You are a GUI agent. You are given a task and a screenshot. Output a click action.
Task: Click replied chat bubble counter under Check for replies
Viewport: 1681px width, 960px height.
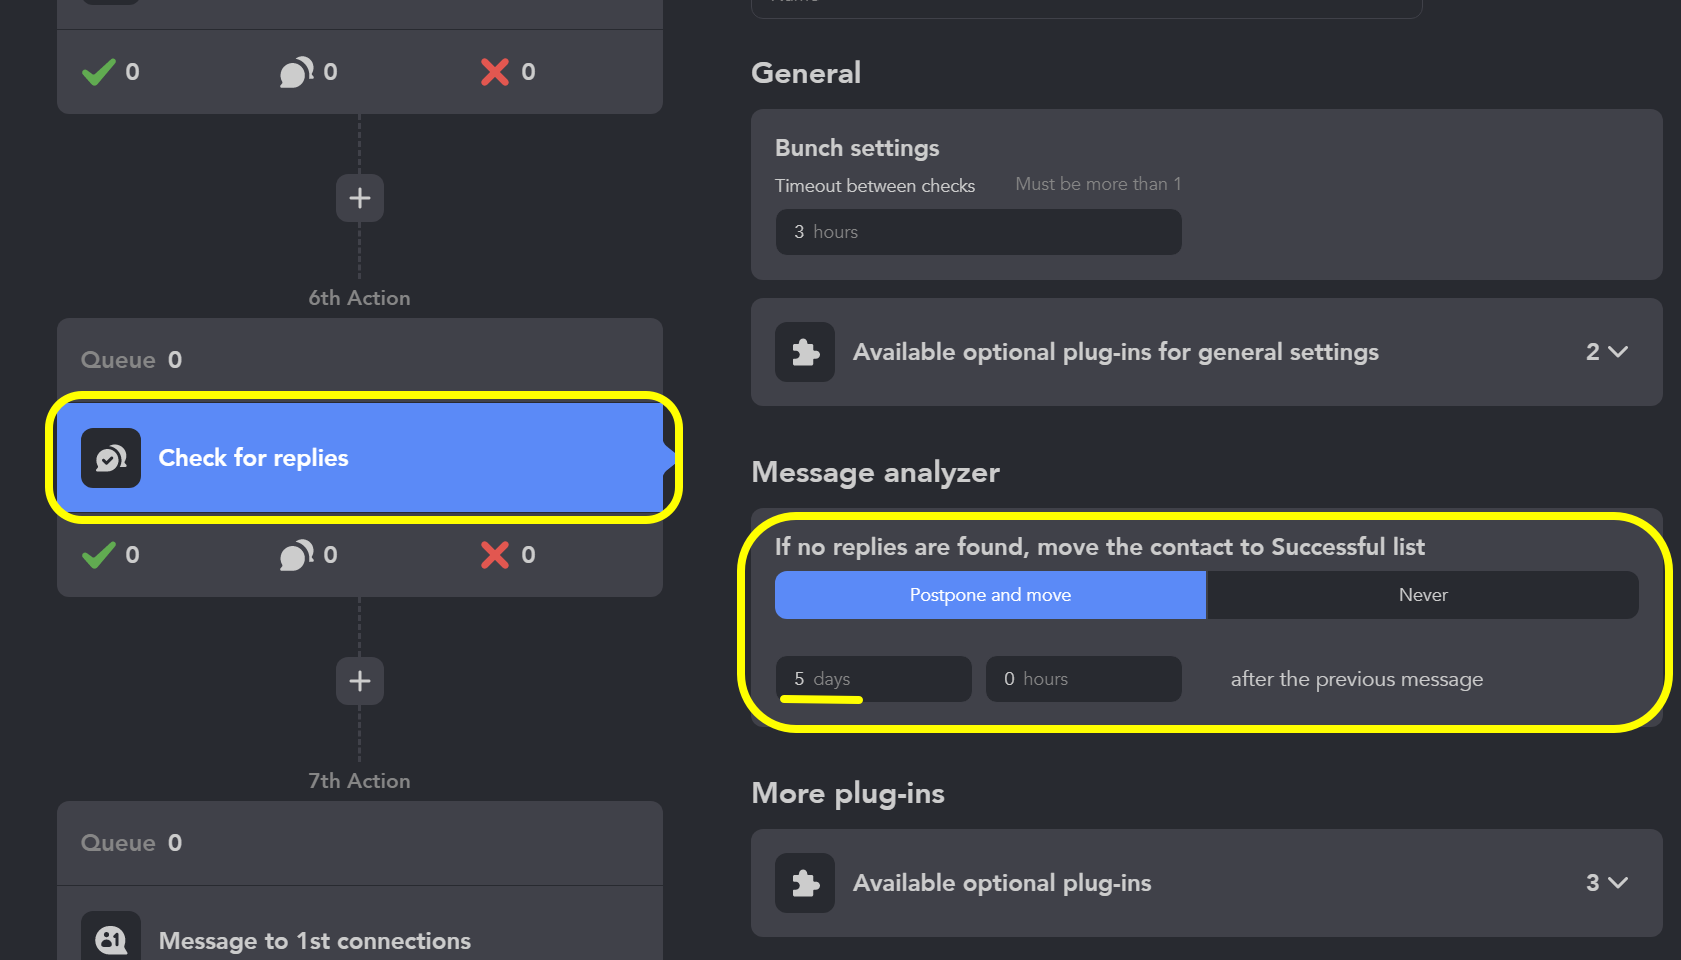coord(297,555)
